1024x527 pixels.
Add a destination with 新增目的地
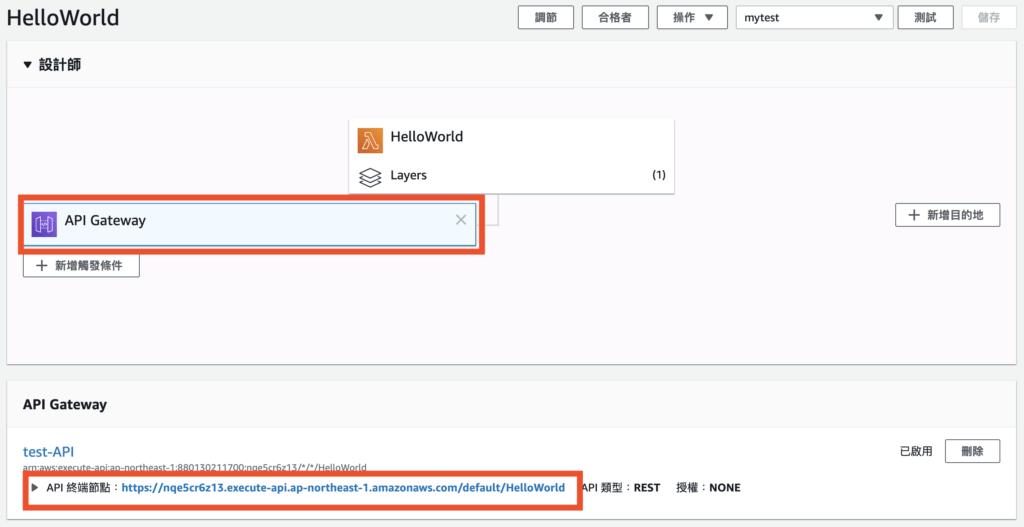click(947, 215)
